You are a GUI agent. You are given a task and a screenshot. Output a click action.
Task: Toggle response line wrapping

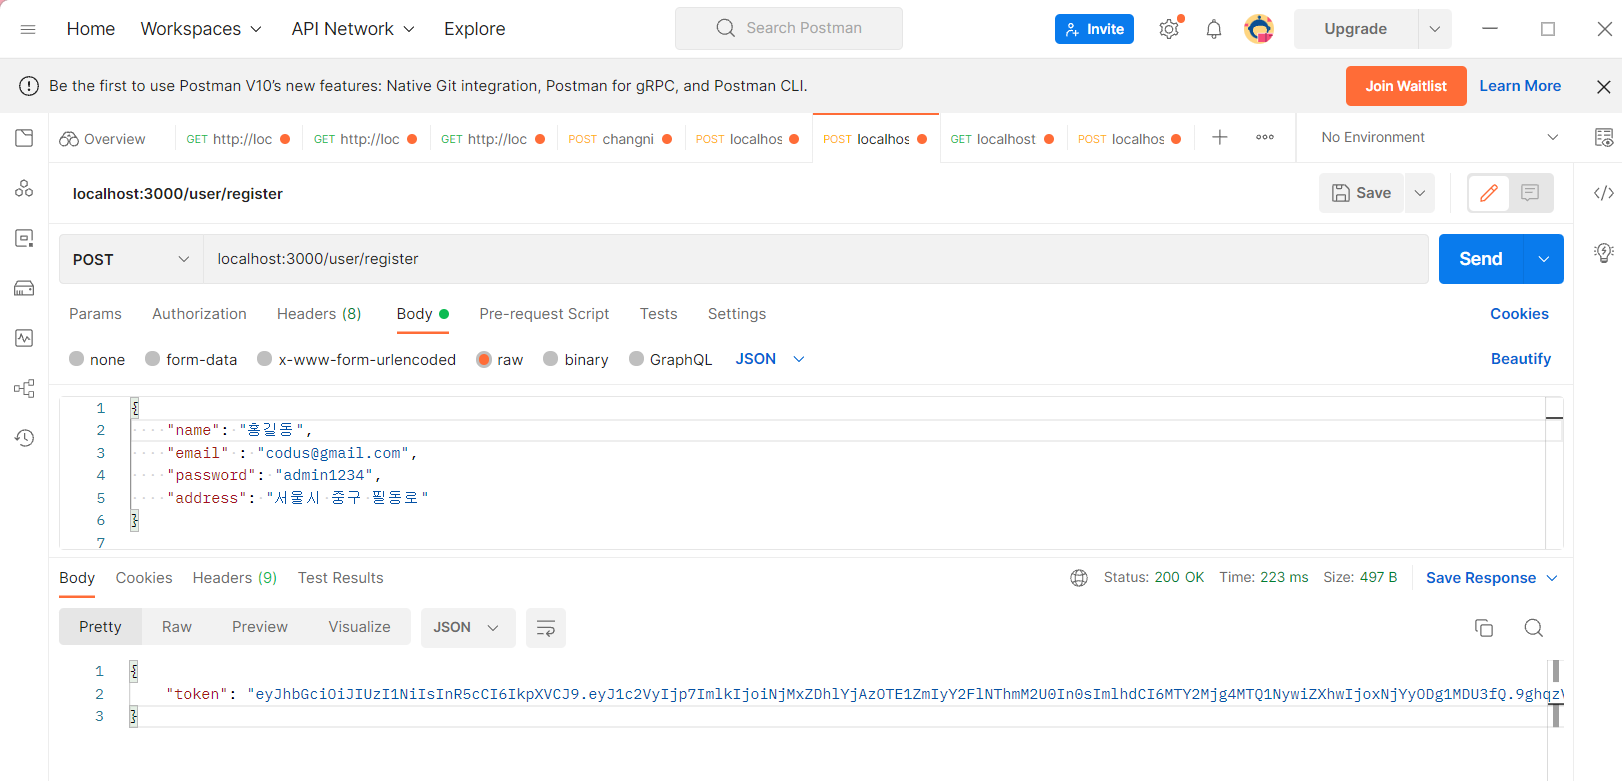pyautogui.click(x=546, y=628)
